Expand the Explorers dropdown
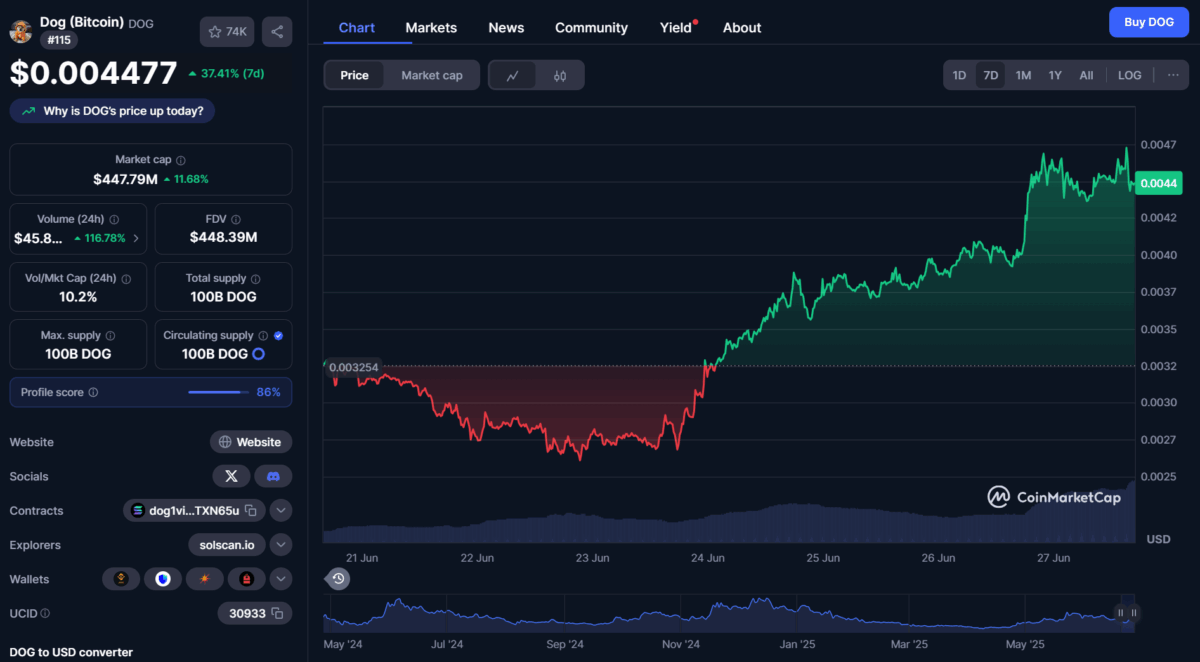 tap(281, 545)
